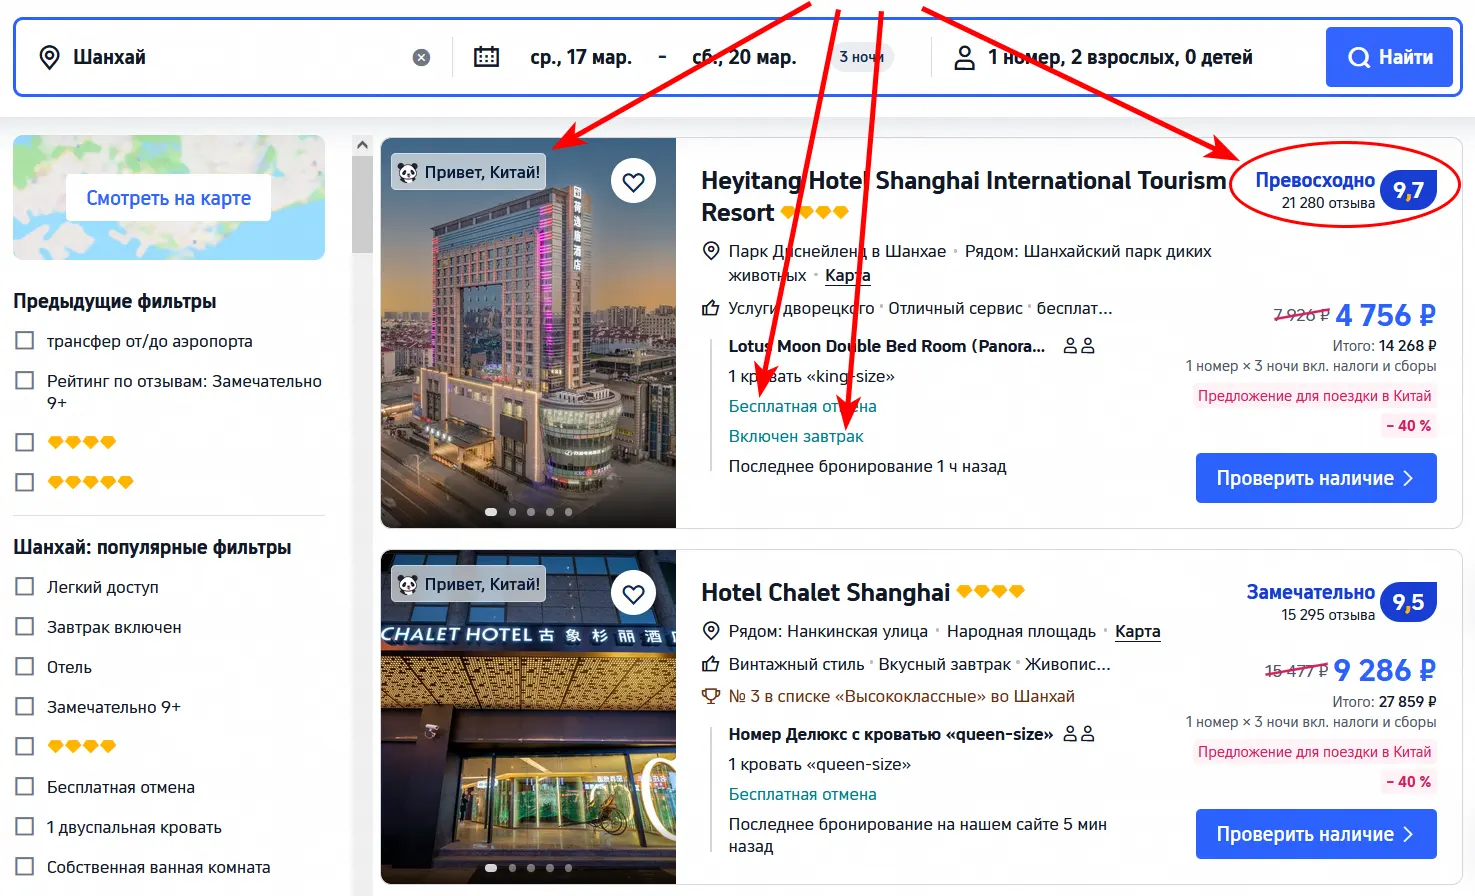Click the guests person icon
The width and height of the screenshot is (1475, 896).
coord(964,58)
